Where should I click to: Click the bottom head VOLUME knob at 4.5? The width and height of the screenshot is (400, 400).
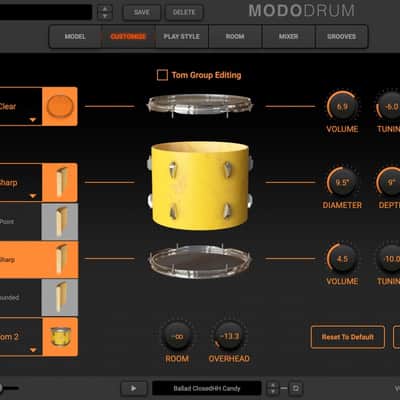tap(342, 259)
